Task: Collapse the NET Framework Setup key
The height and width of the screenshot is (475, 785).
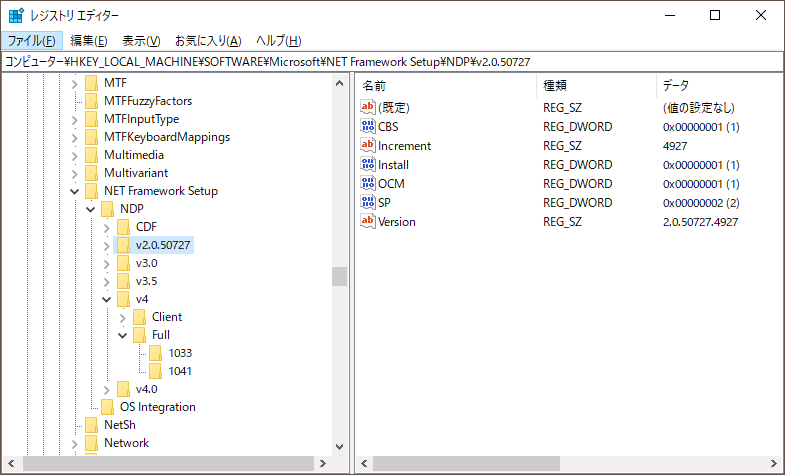Action: point(75,191)
